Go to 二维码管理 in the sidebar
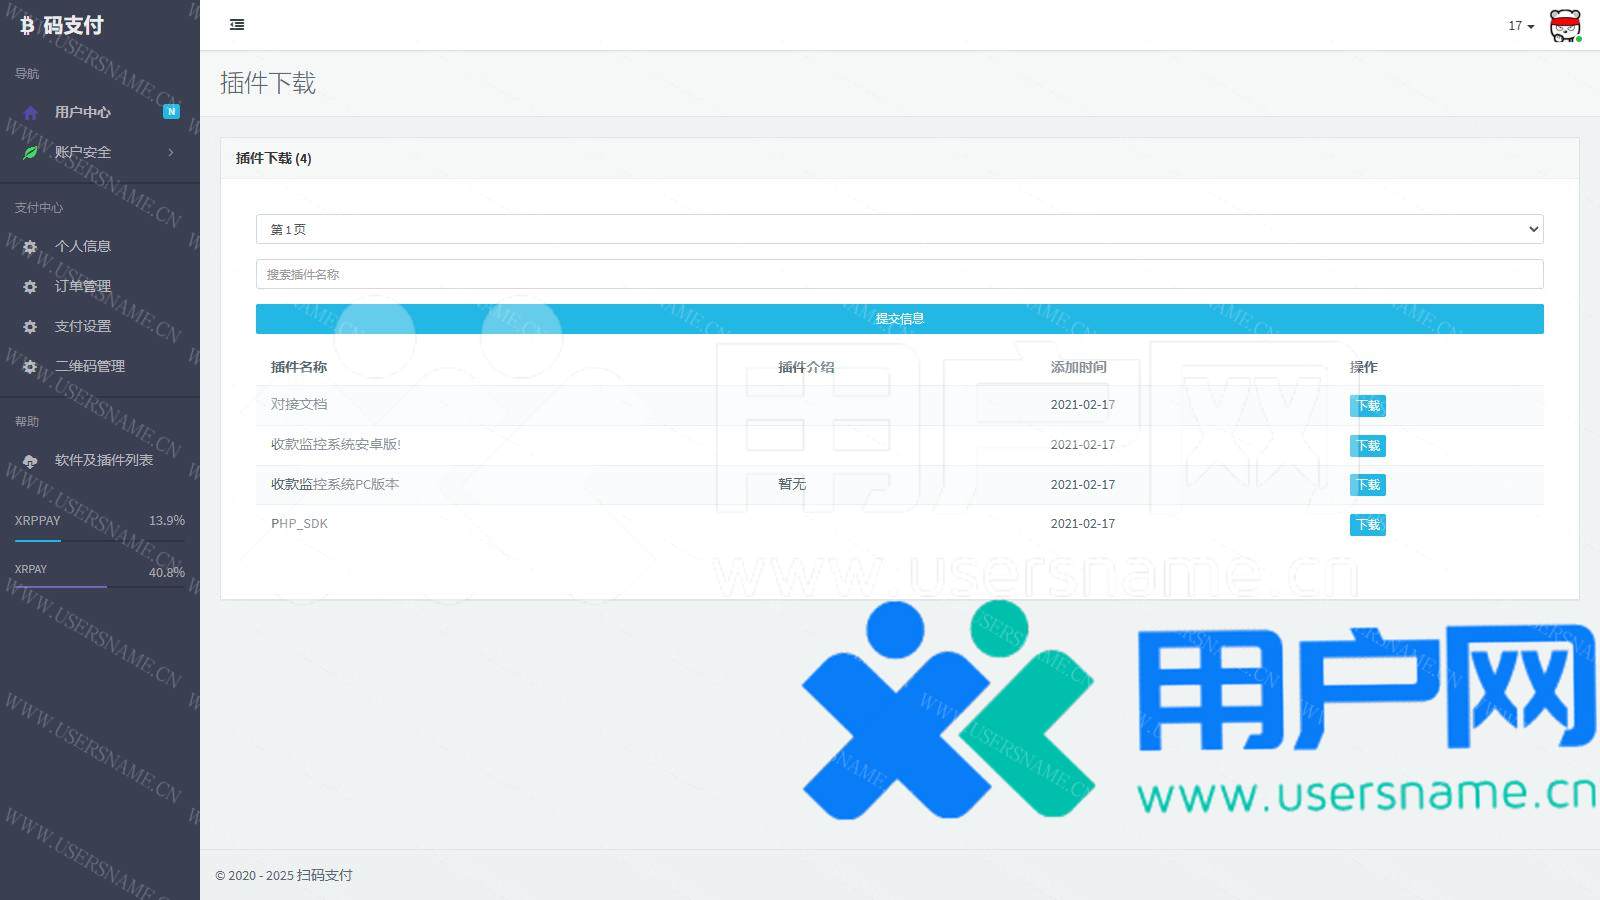Image resolution: width=1600 pixels, height=900 pixels. click(90, 366)
